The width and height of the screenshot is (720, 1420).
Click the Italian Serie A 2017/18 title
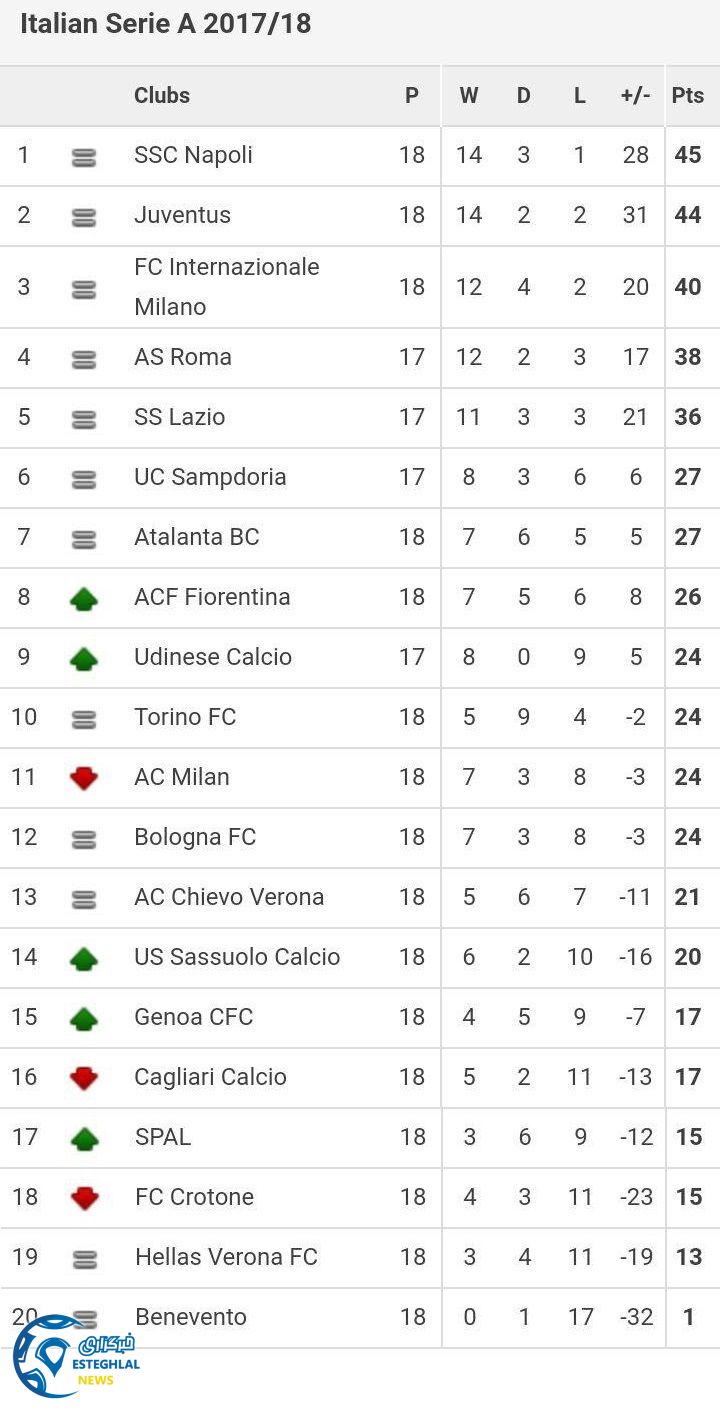tap(165, 24)
